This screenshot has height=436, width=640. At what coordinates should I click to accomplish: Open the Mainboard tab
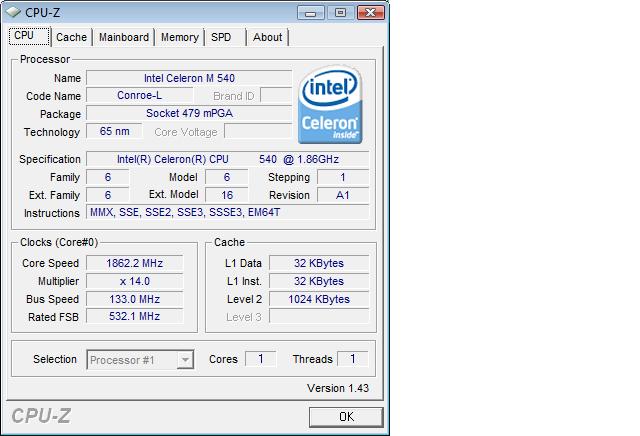124,37
